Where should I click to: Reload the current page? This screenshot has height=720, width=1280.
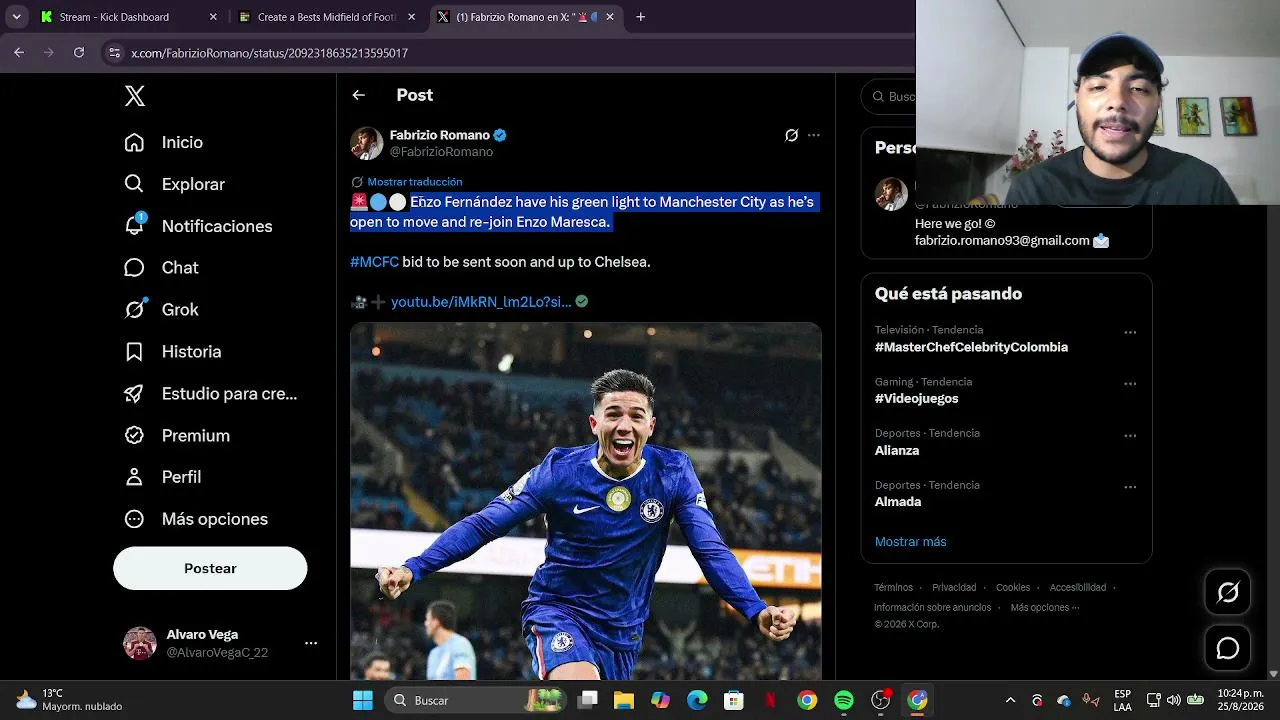pos(79,53)
